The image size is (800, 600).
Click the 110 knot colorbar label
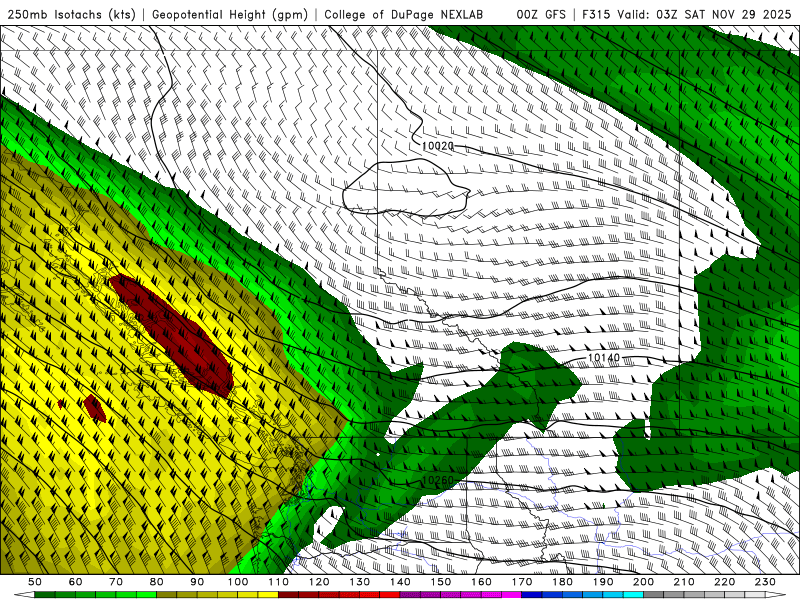pos(279,582)
